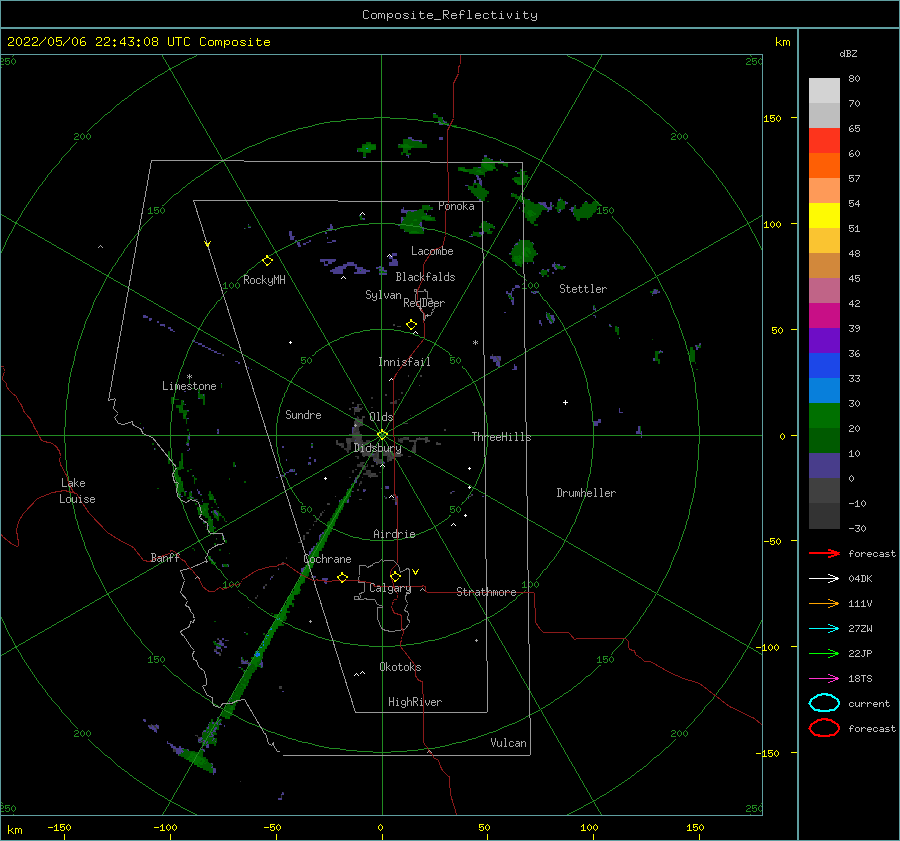Click the 18TS legend text
This screenshot has width=900, height=841.
click(x=860, y=679)
